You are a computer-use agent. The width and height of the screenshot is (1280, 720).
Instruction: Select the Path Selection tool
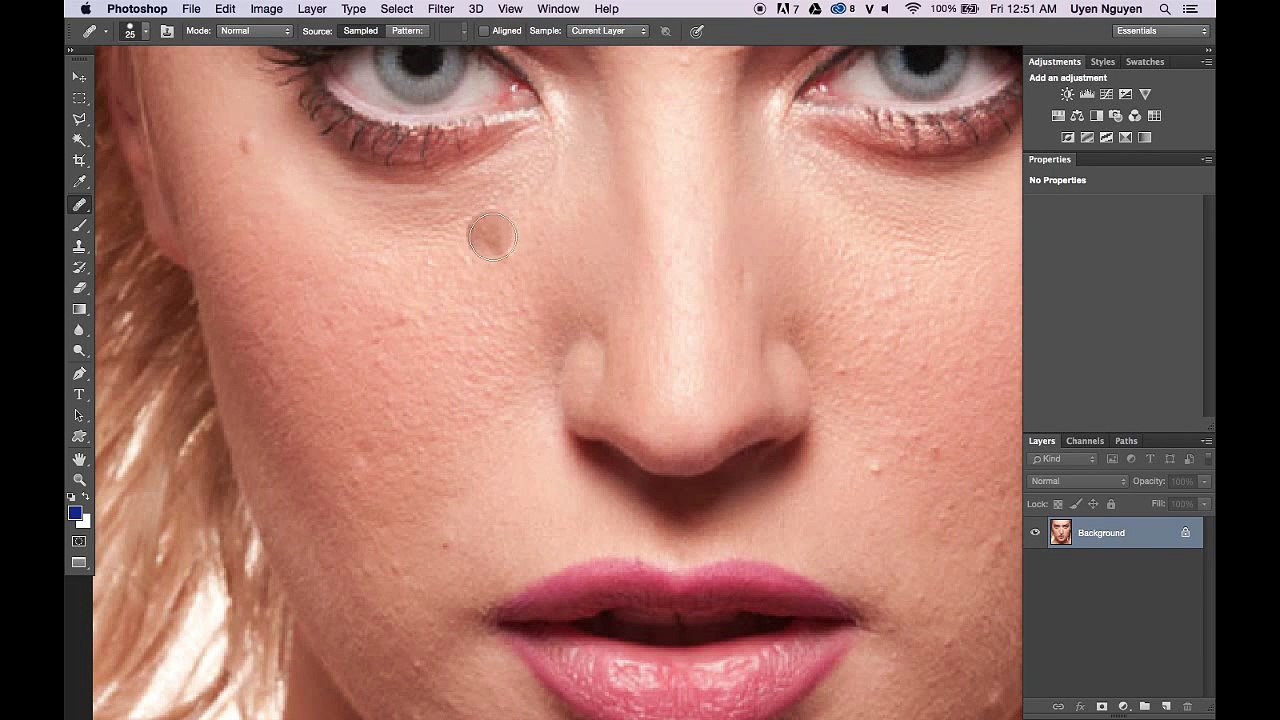[79, 415]
